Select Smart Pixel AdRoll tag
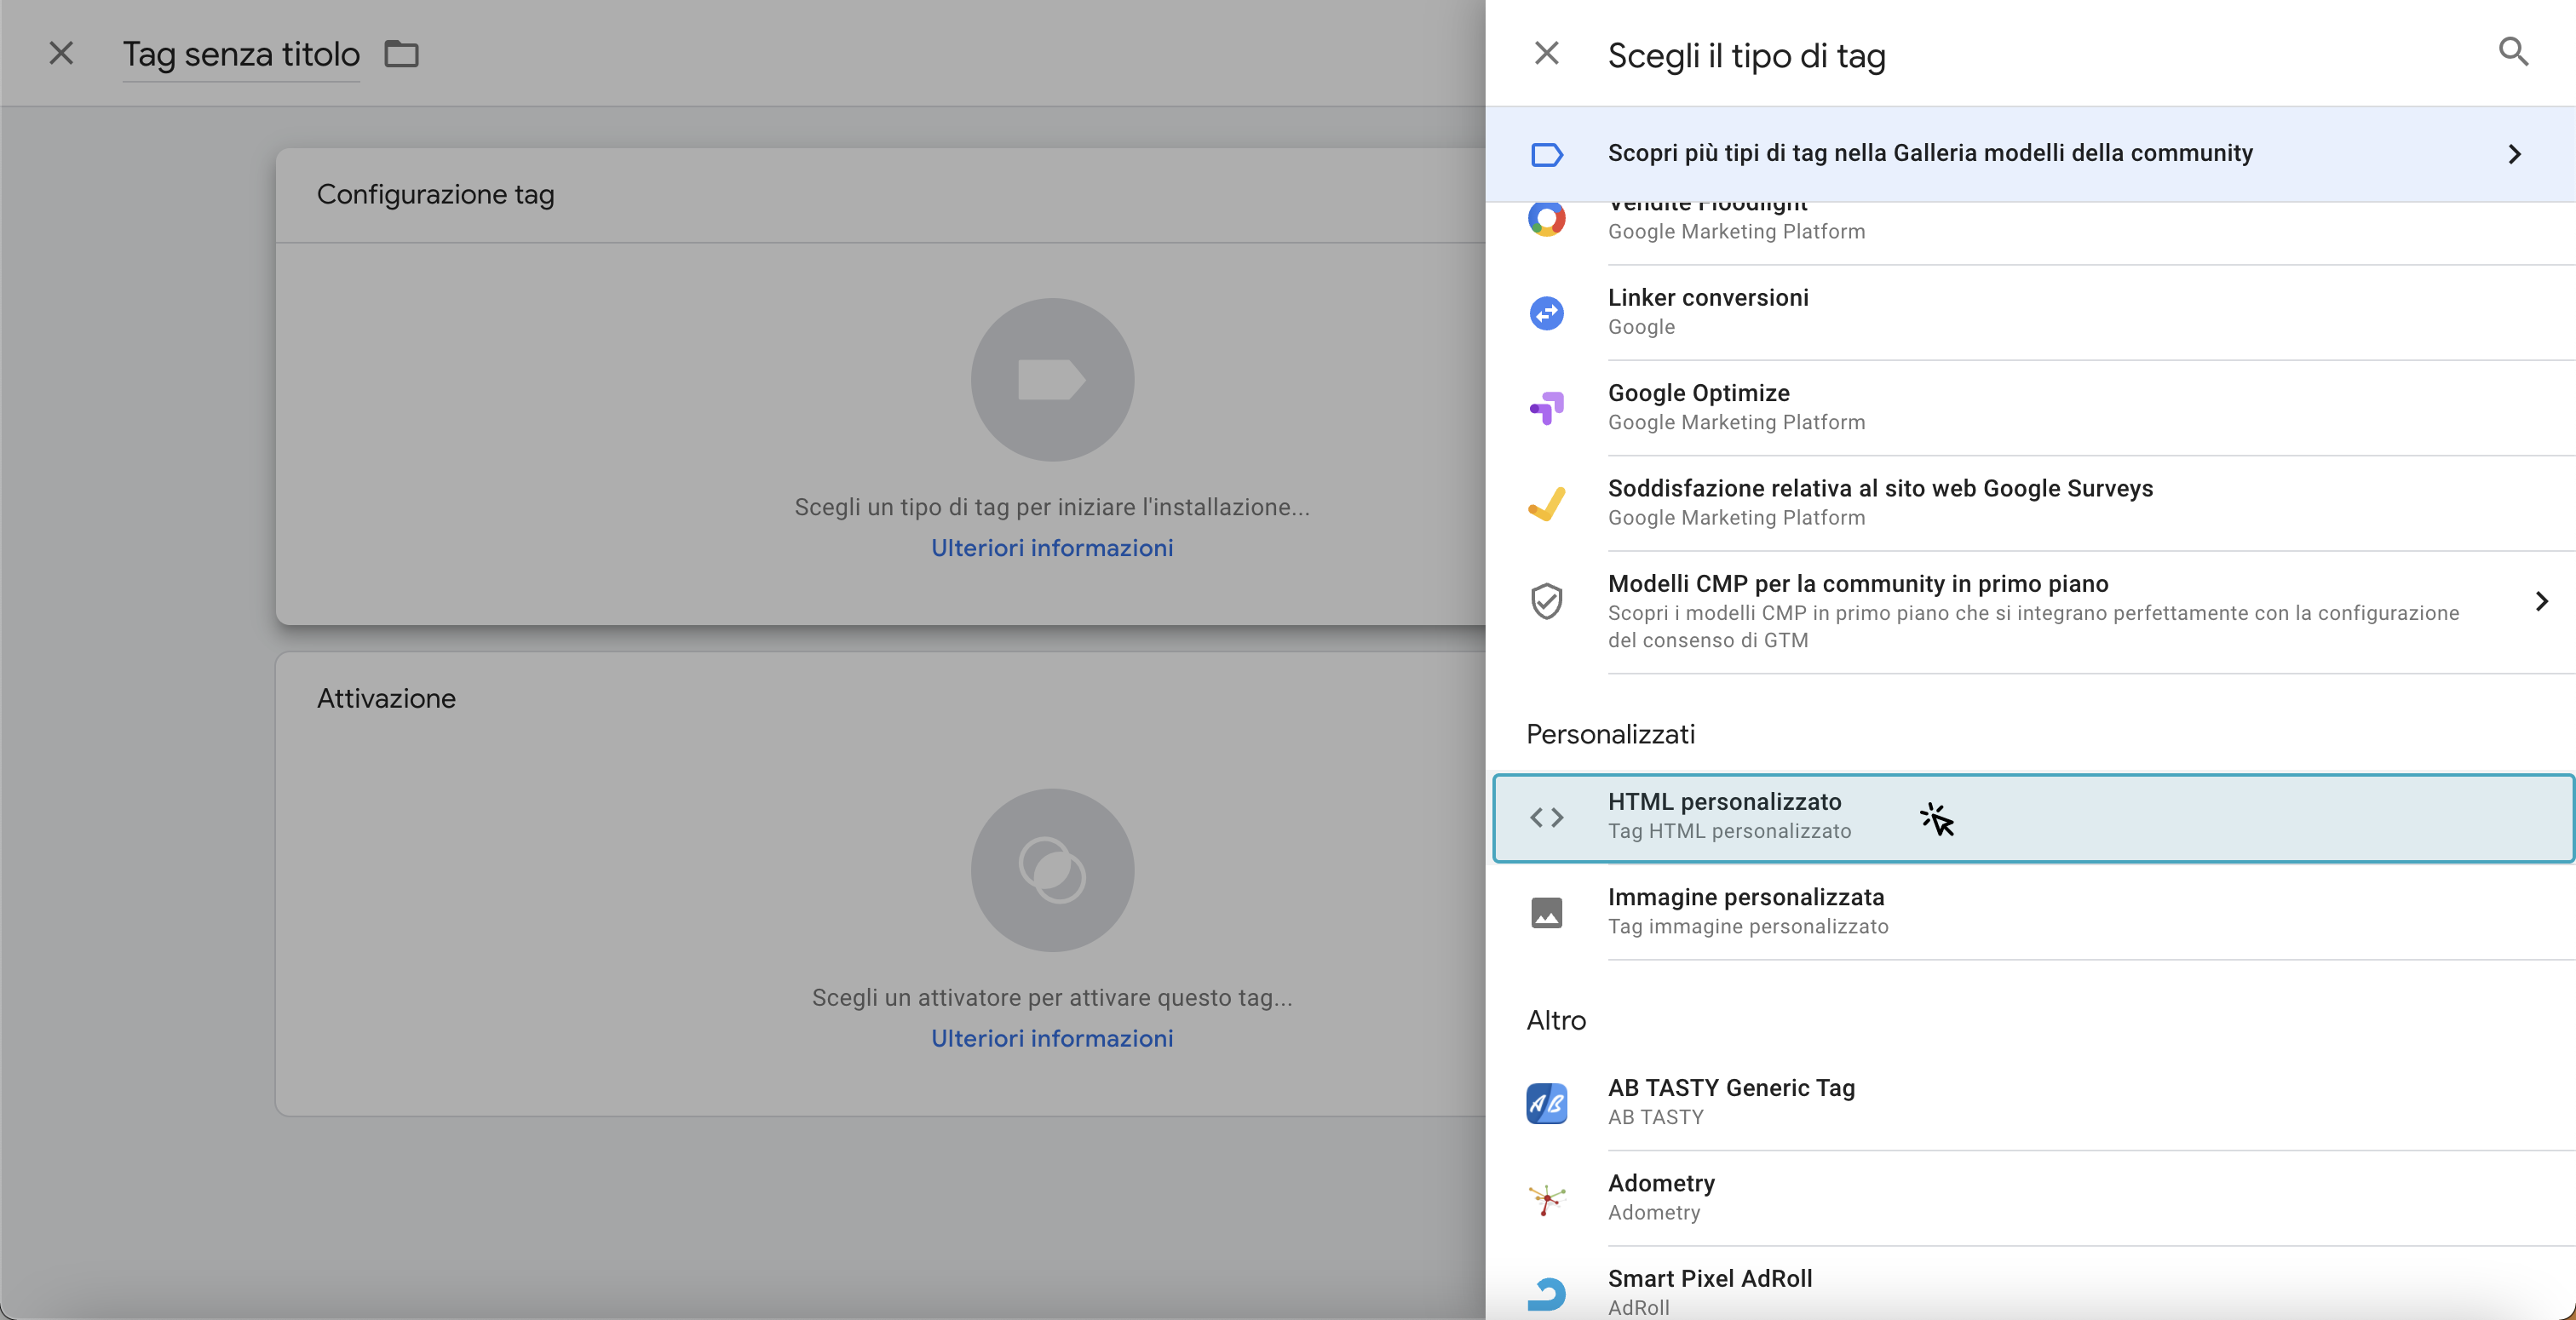This screenshot has width=2576, height=1320. point(2030,1284)
